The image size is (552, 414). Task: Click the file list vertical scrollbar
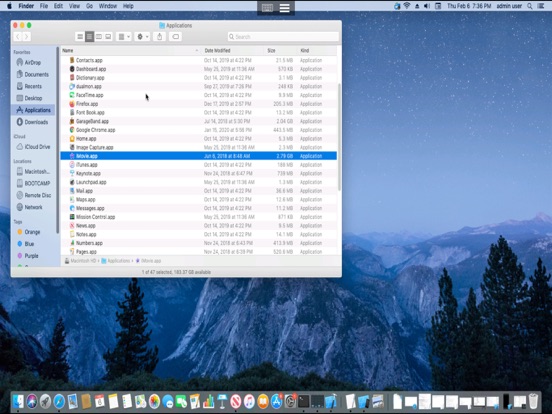click(339, 137)
